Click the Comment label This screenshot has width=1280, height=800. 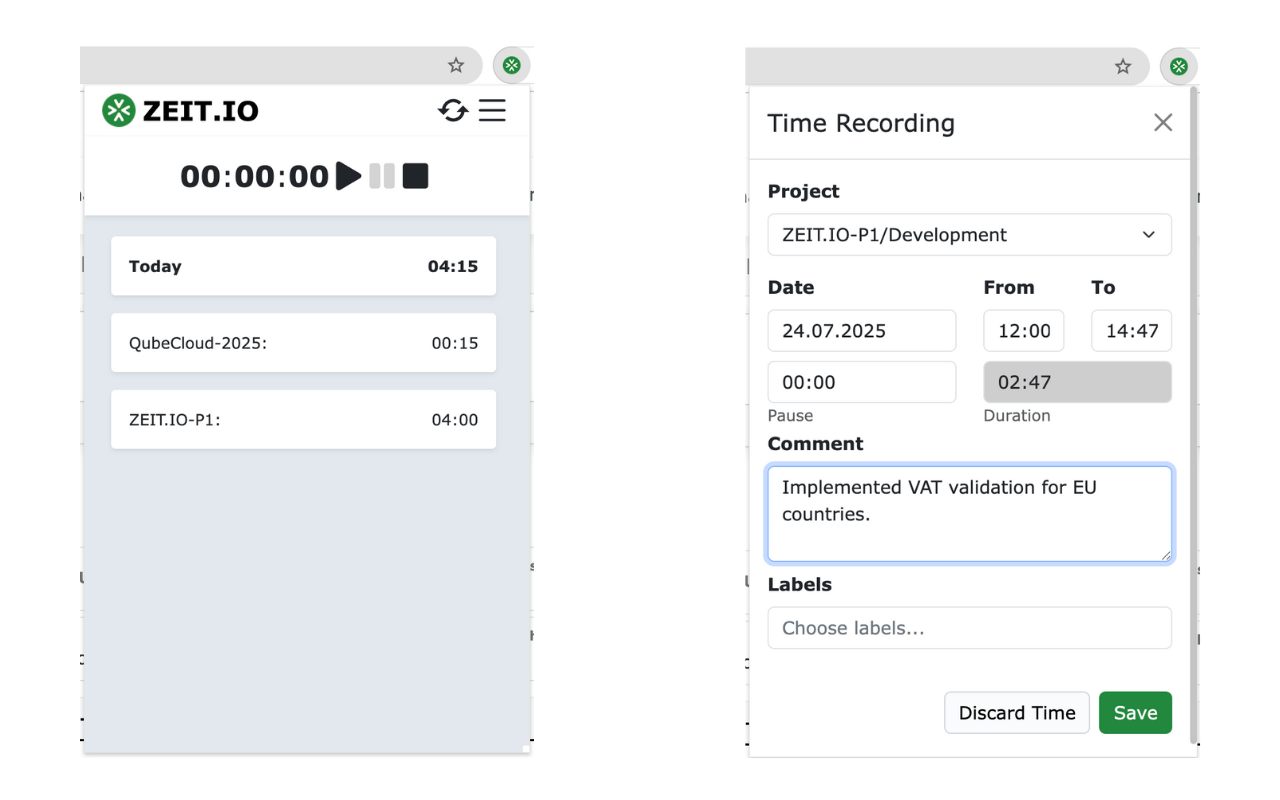815,444
